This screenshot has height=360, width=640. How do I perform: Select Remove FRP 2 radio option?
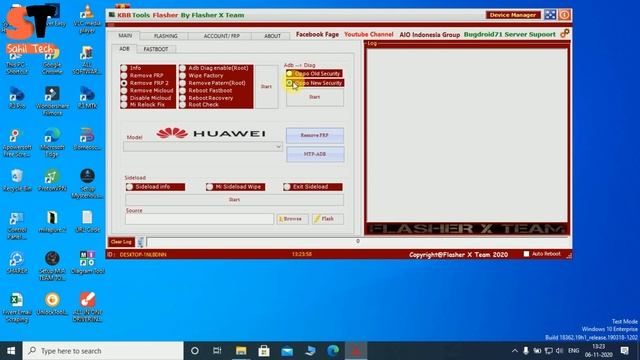[124, 83]
